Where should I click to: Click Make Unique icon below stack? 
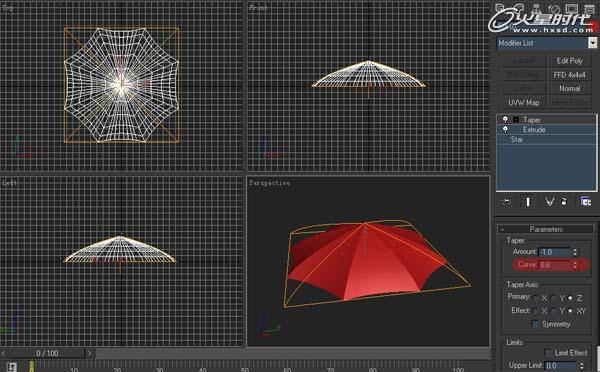[549, 202]
